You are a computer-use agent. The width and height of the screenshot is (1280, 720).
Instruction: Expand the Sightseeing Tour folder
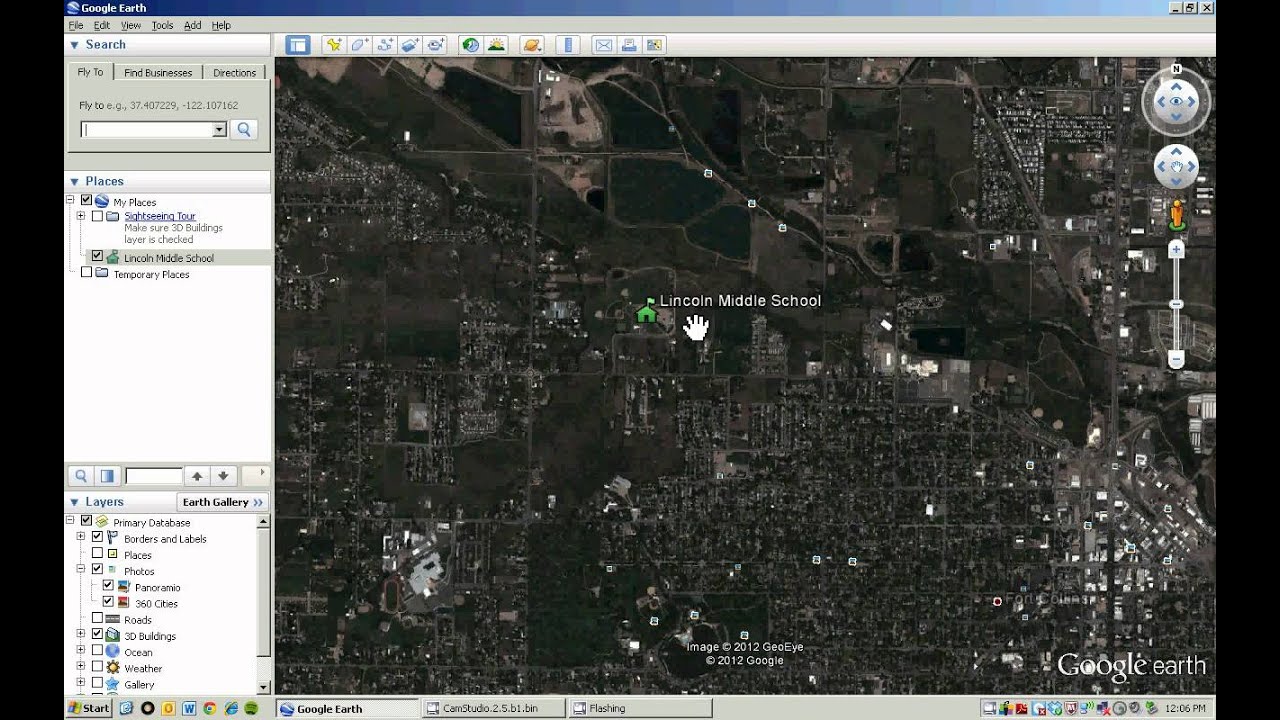pyautogui.click(x=81, y=216)
